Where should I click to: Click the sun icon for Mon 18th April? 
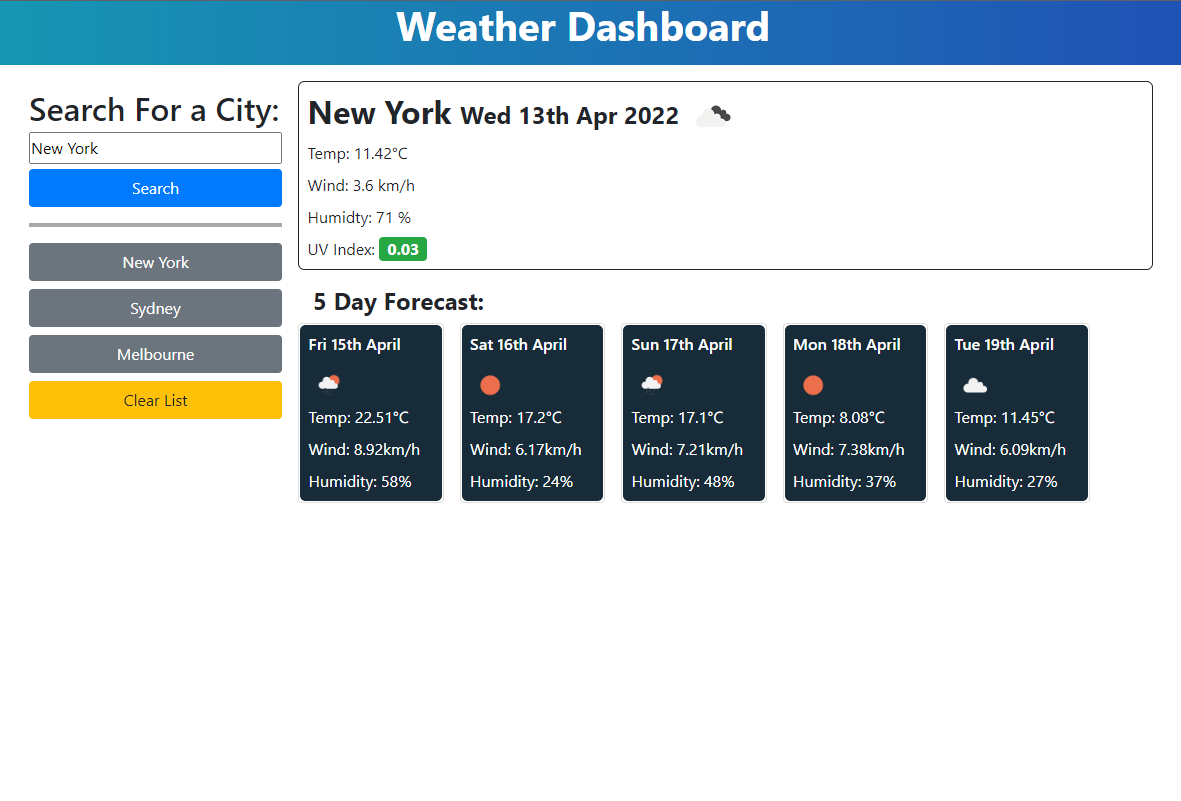(813, 385)
